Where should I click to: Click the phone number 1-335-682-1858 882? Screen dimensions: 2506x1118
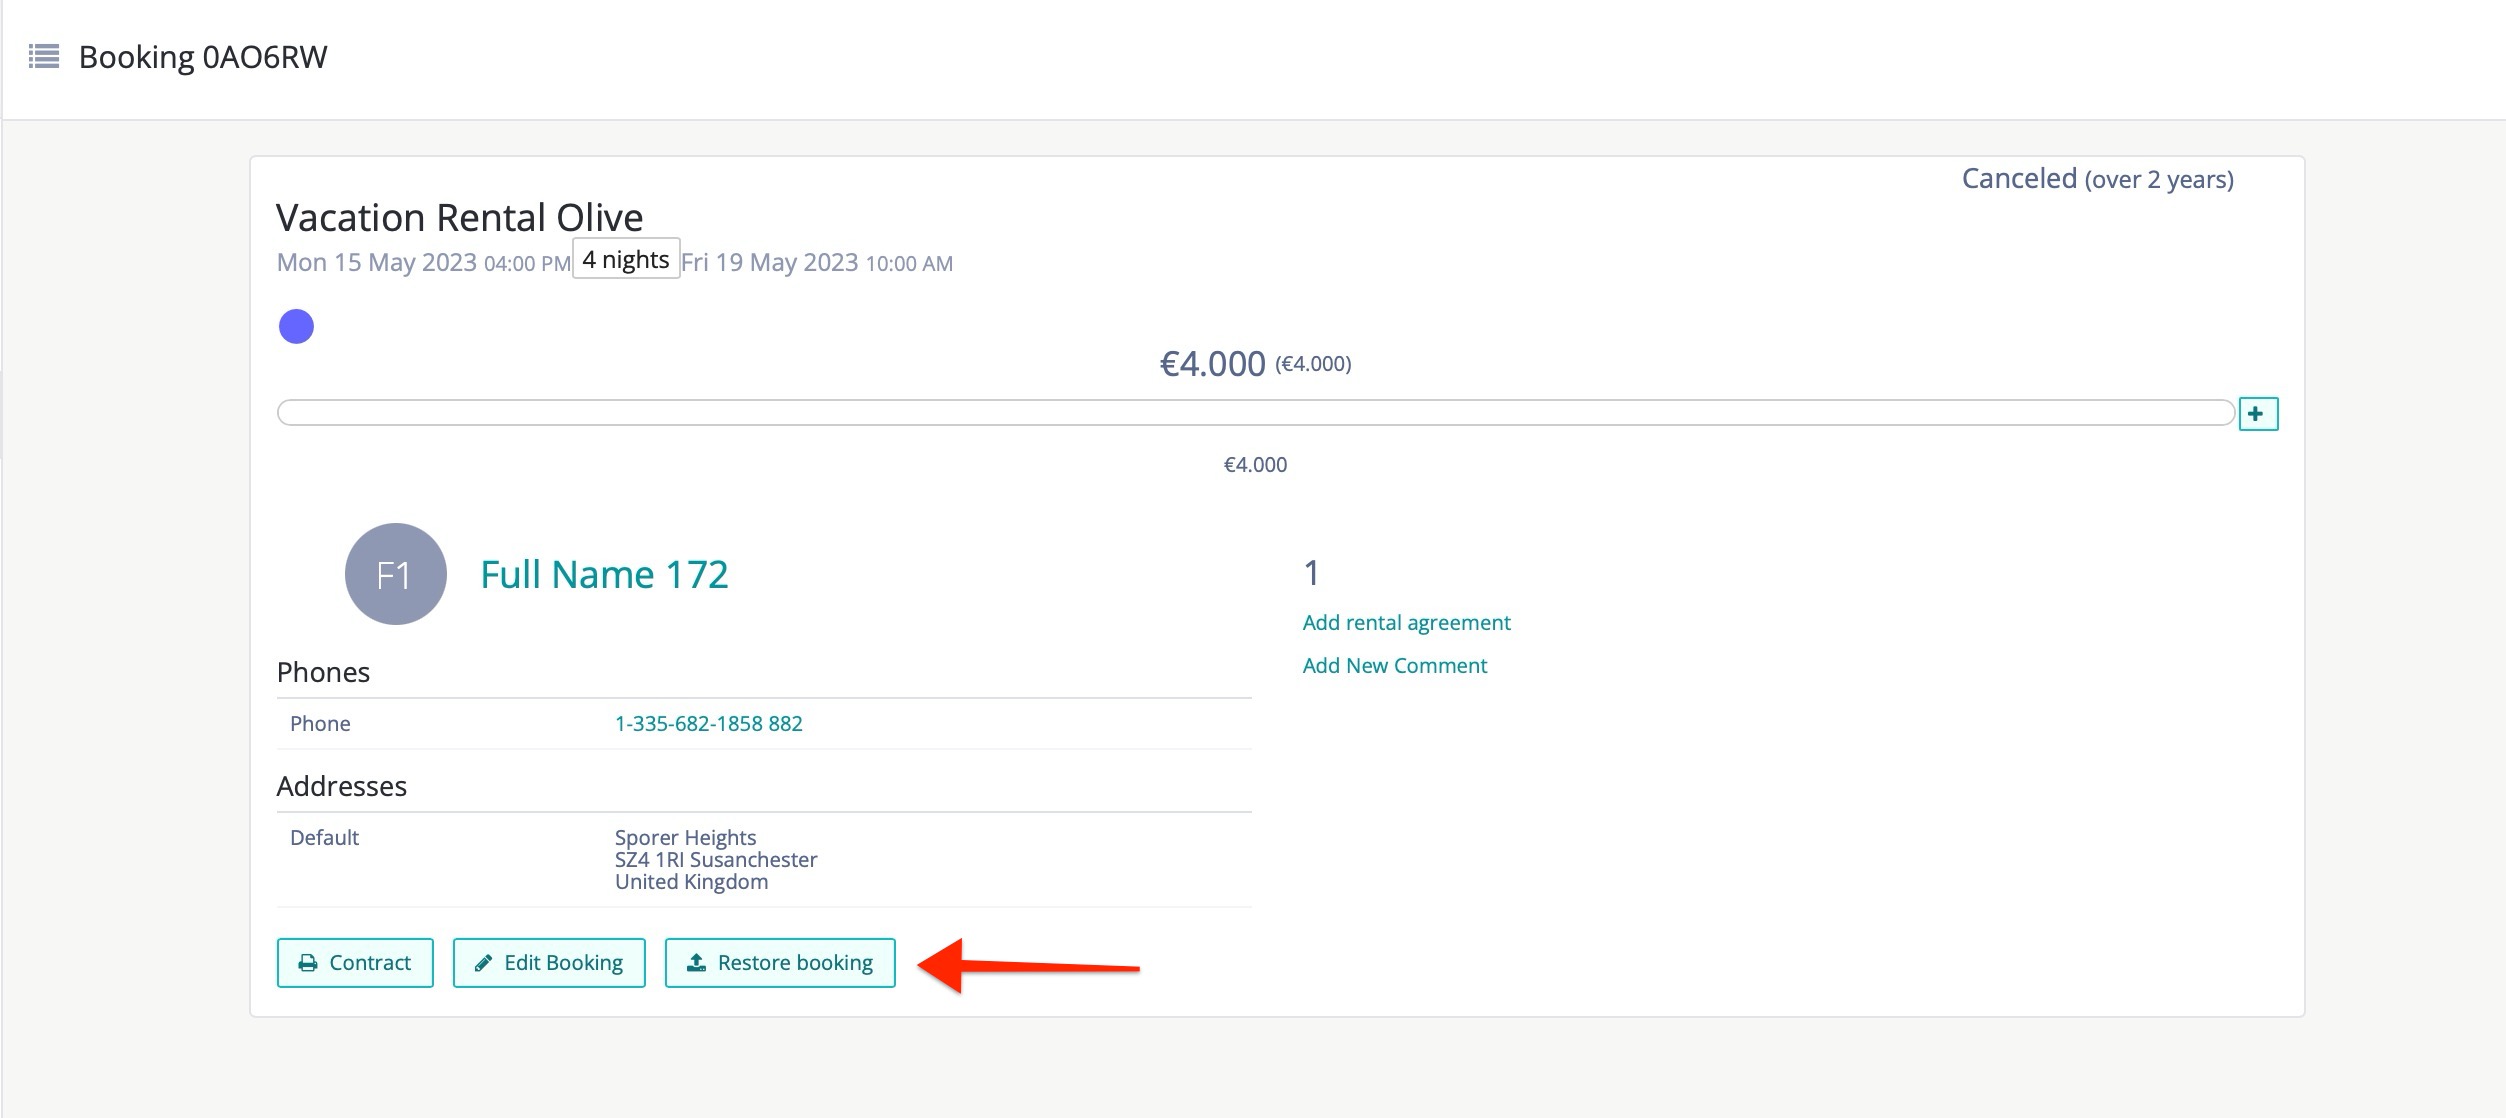709,723
